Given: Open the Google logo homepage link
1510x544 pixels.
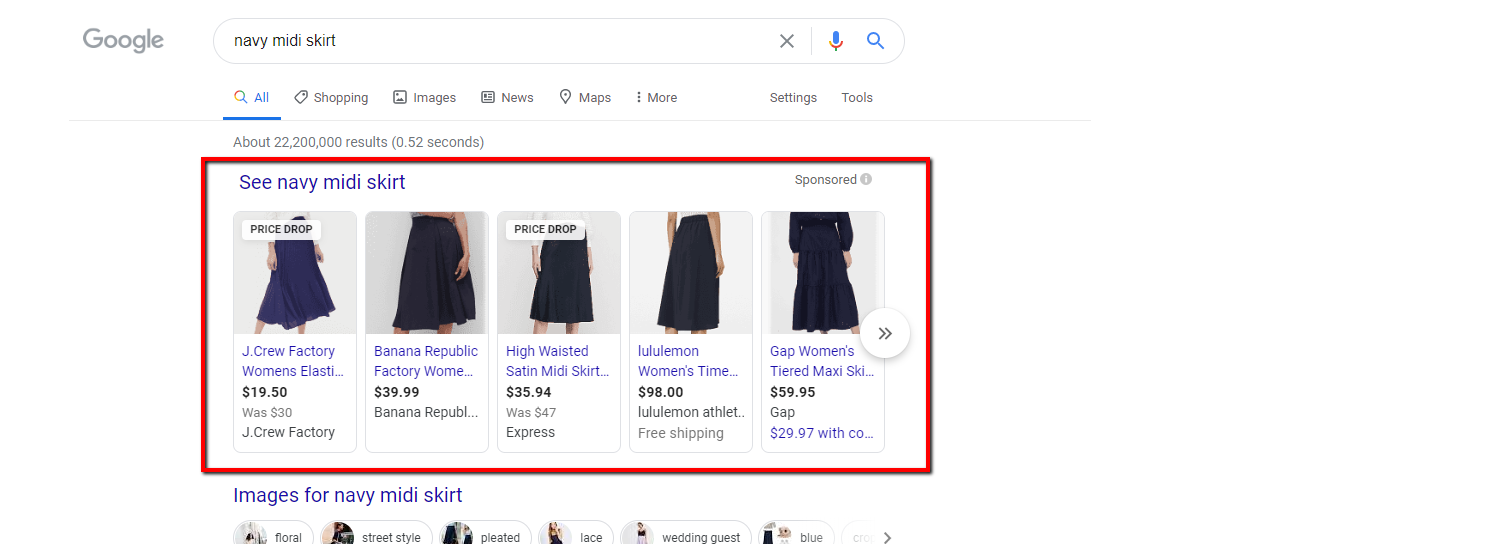Looking at the screenshot, I should click(x=123, y=40).
